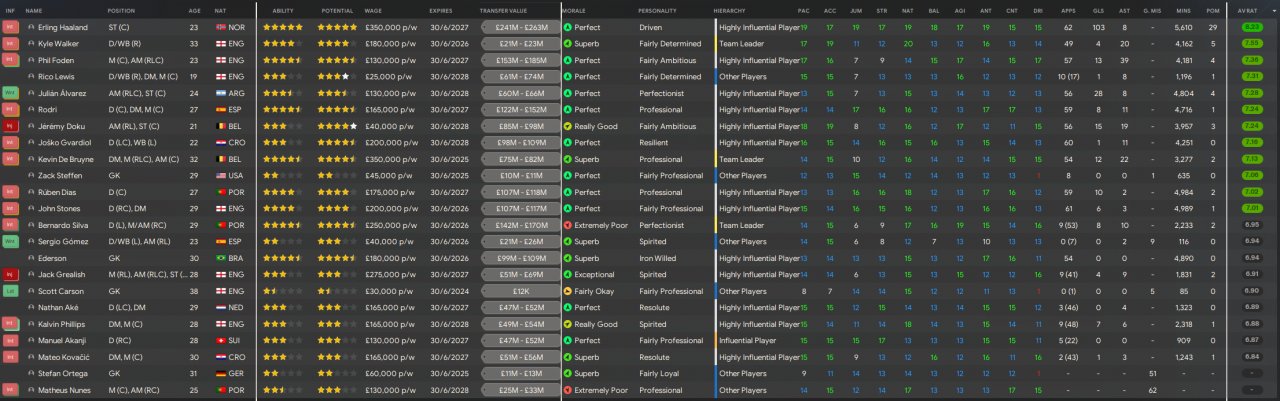Viewport: 1280px width, 401px height.
Task: Click Jérémy Doku's red Inj injury badge
Action: (x=10, y=126)
